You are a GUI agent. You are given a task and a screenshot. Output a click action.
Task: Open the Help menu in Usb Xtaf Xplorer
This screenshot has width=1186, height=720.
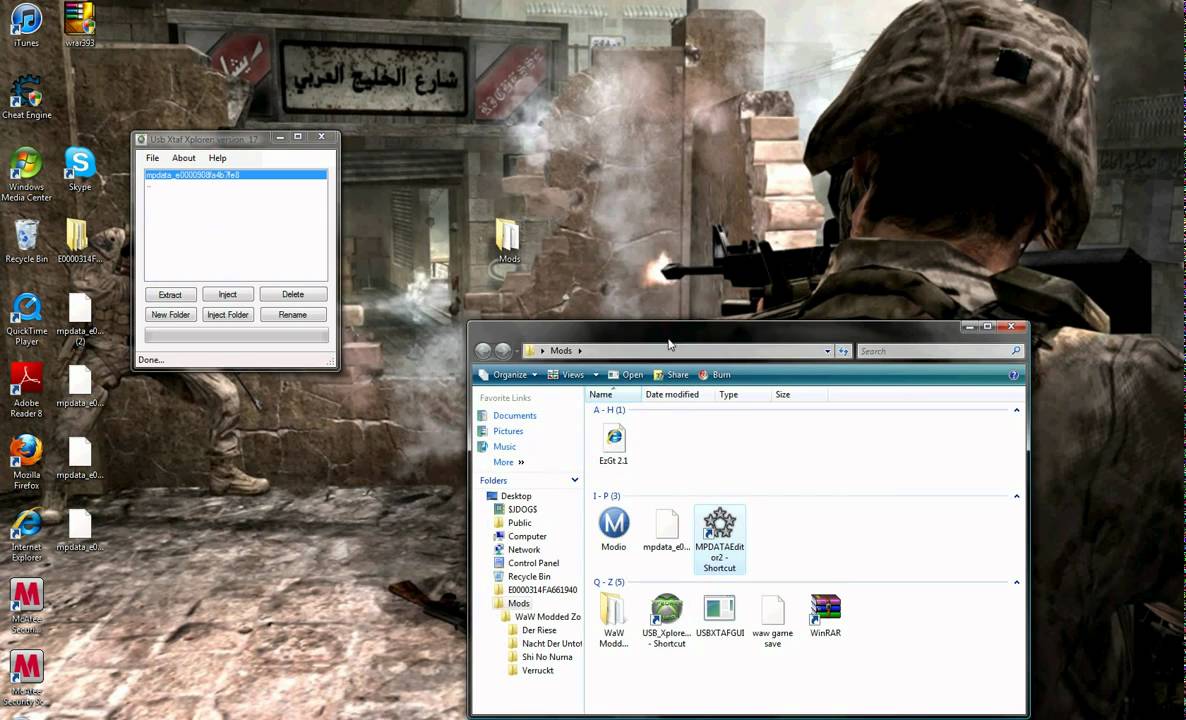[217, 158]
